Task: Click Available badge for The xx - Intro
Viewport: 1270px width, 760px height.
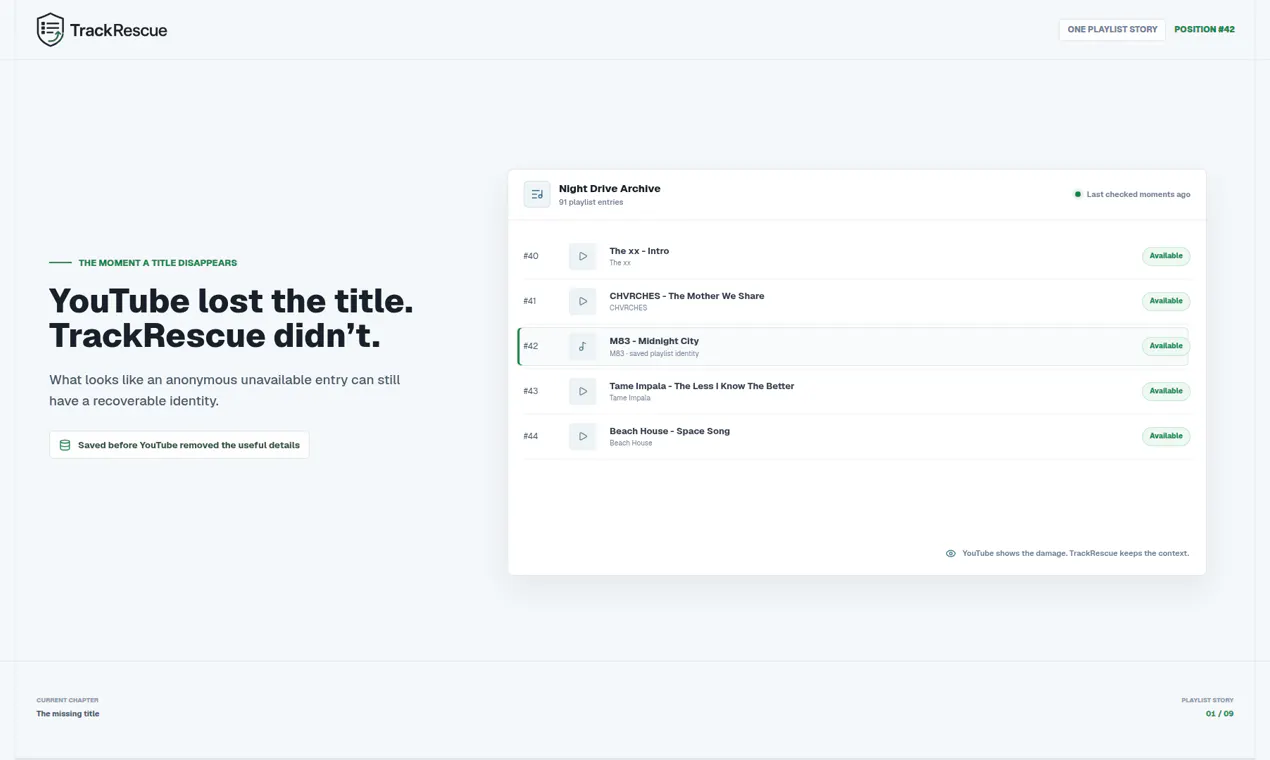Action: click(x=1166, y=256)
